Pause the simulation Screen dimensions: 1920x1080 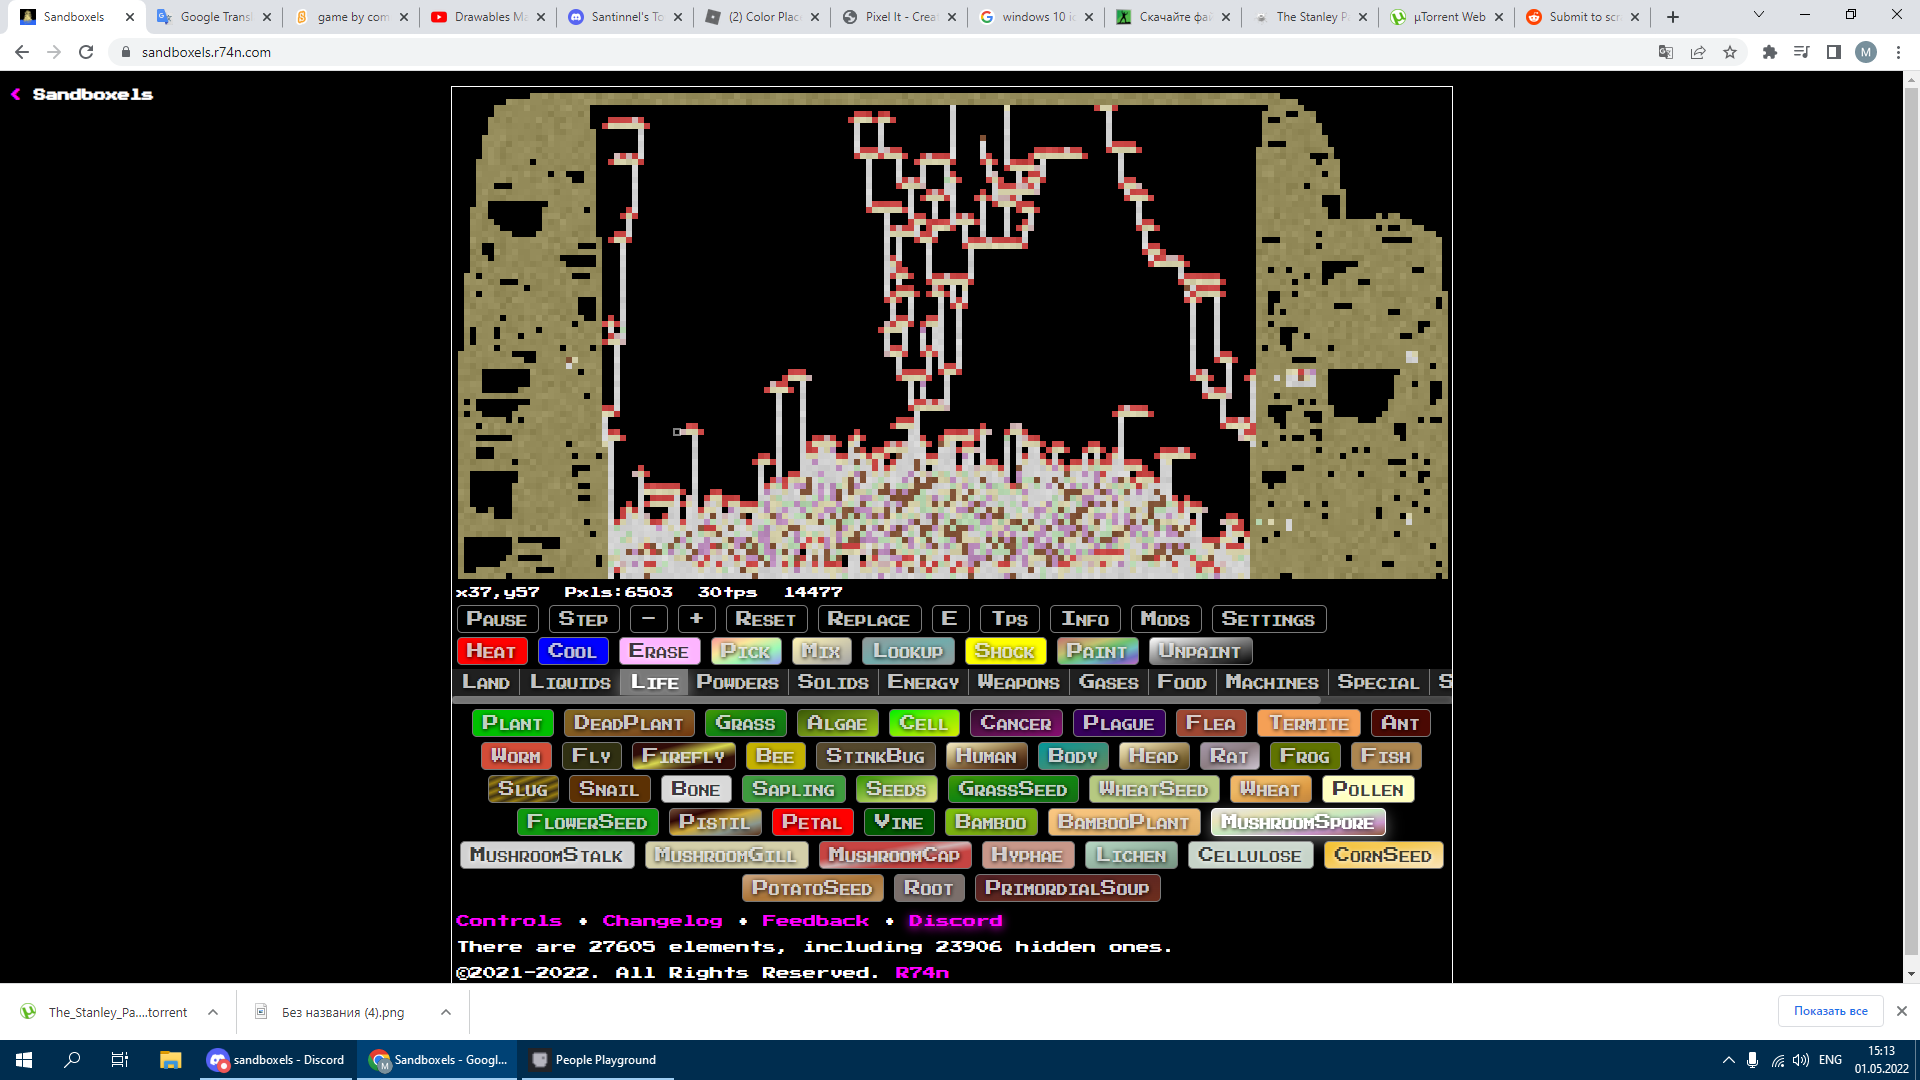pos(497,619)
